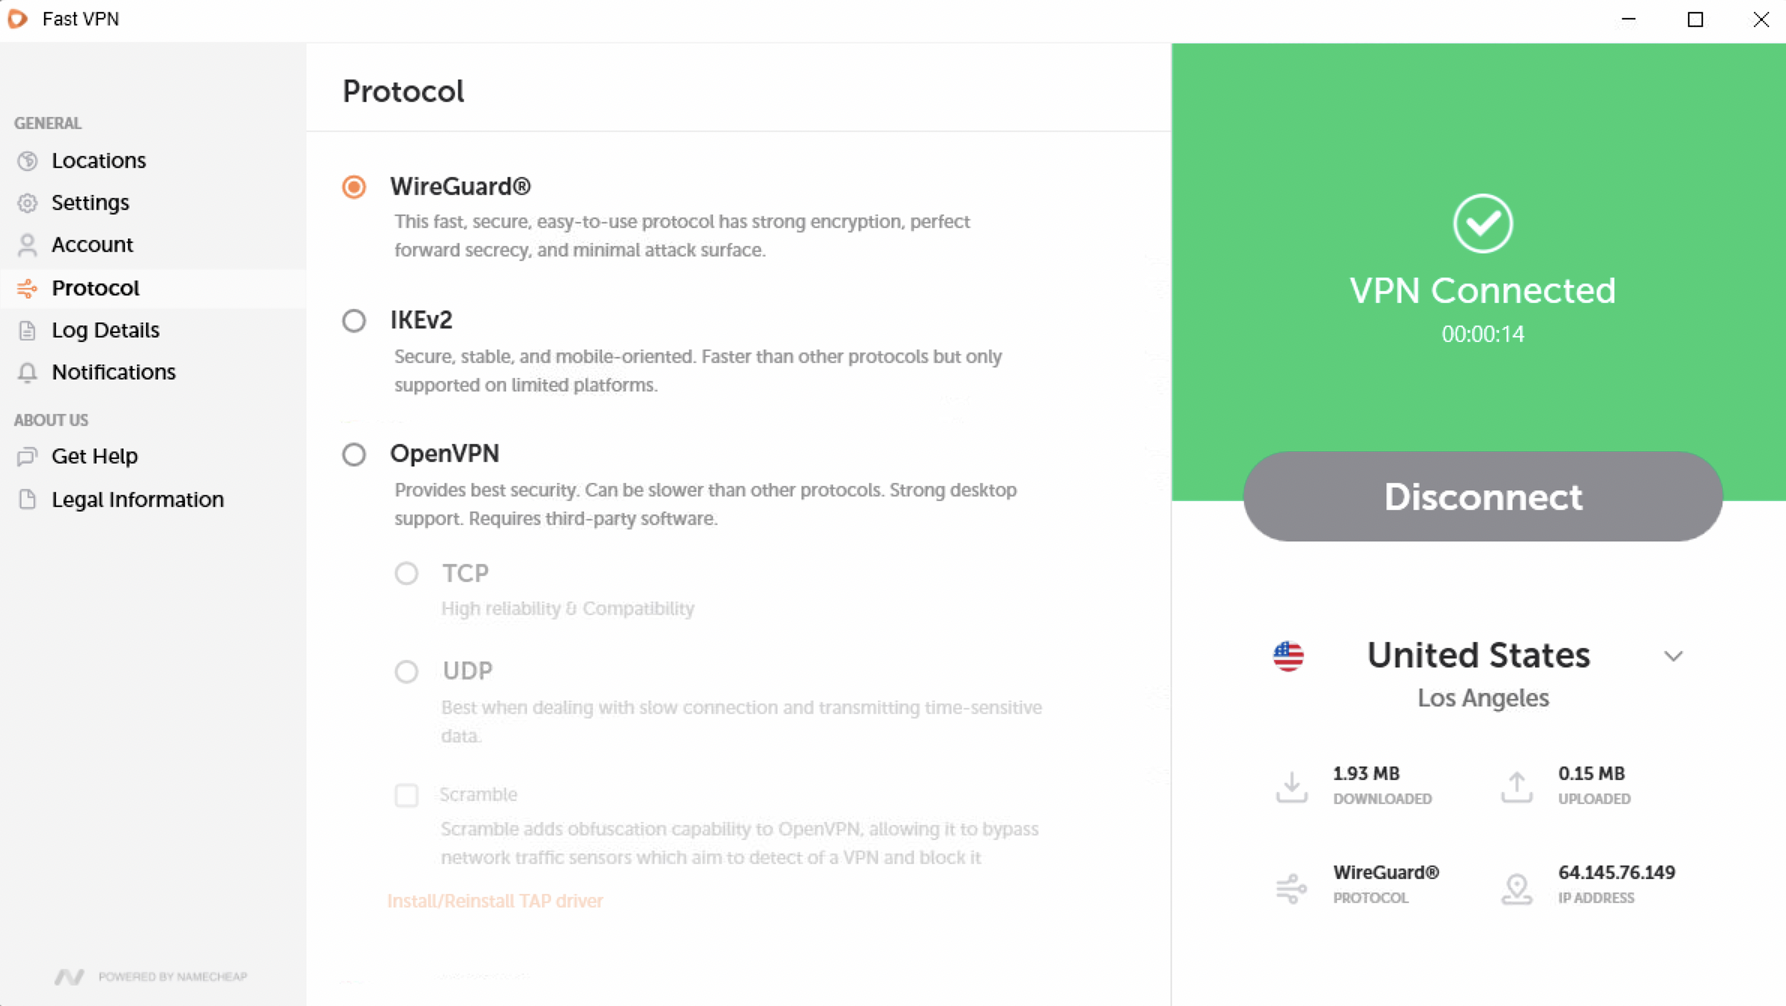This screenshot has height=1006, width=1786.
Task: Click the Account person icon
Action: click(x=27, y=245)
